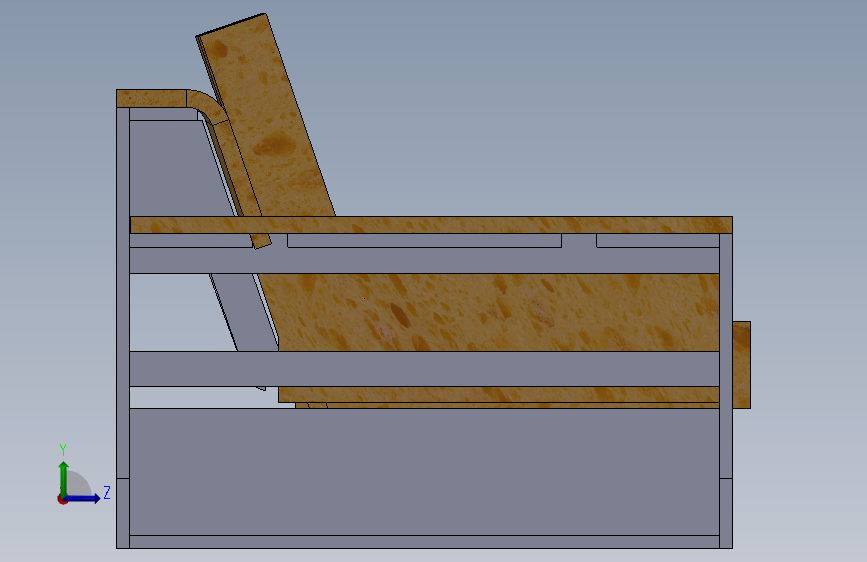Select the middle horizontal gray rail

point(424,369)
